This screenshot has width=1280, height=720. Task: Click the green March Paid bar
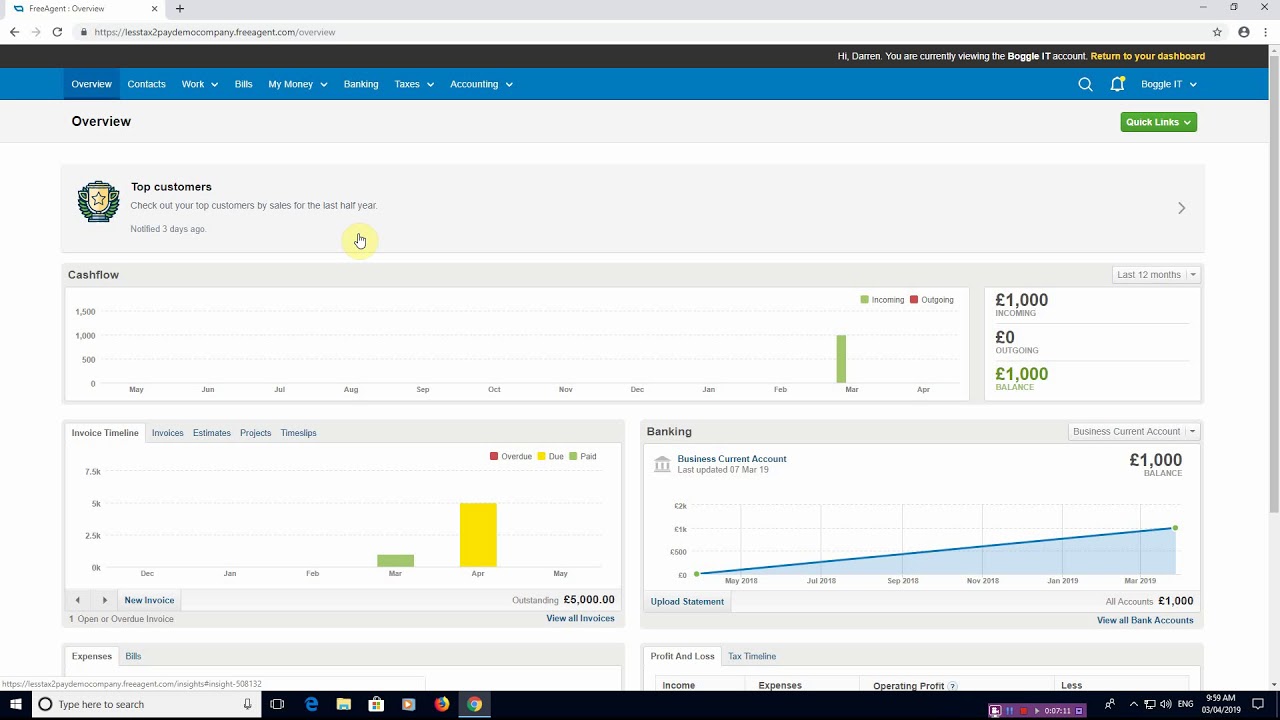tap(395, 560)
